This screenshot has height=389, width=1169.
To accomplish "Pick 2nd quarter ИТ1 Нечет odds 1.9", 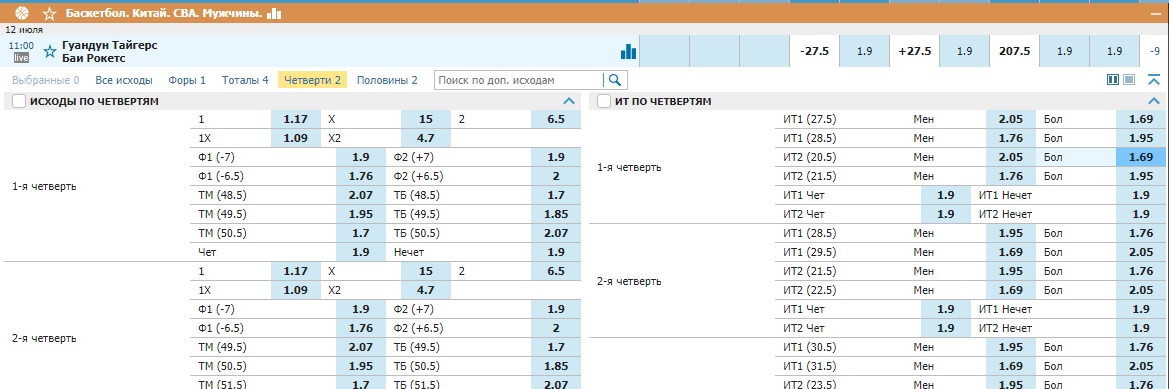I will tap(1141, 309).
